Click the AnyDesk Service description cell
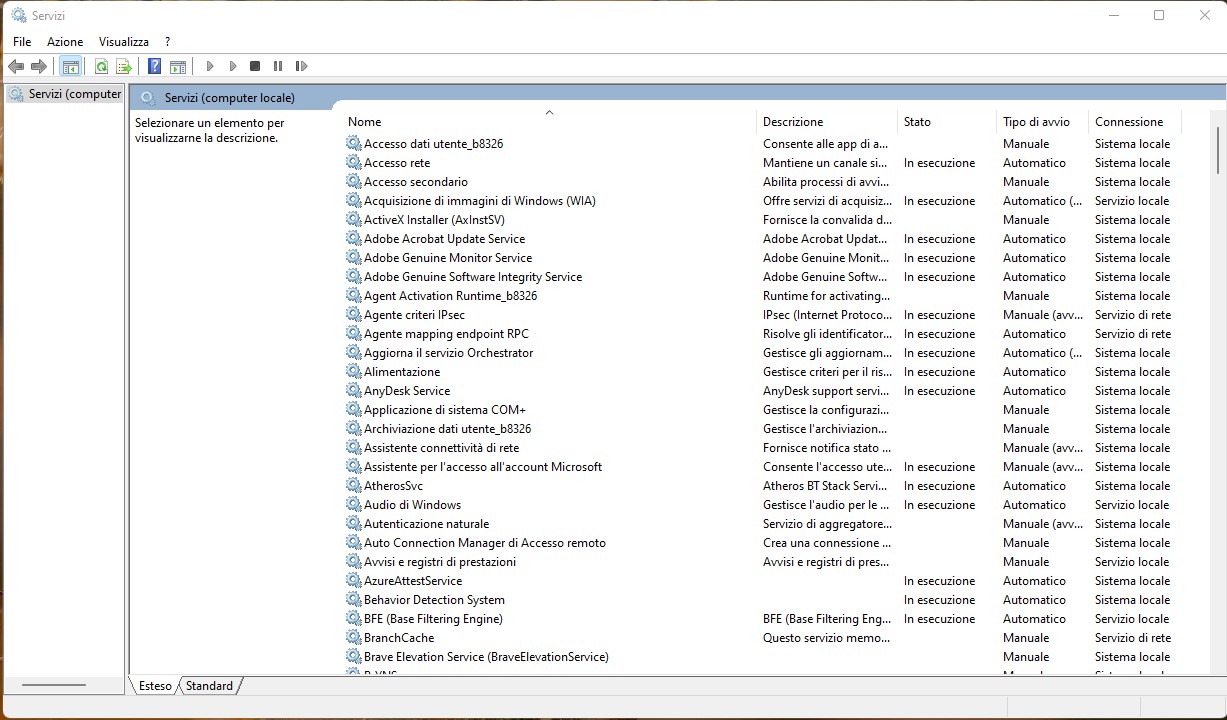The image size is (1227, 720). point(826,391)
